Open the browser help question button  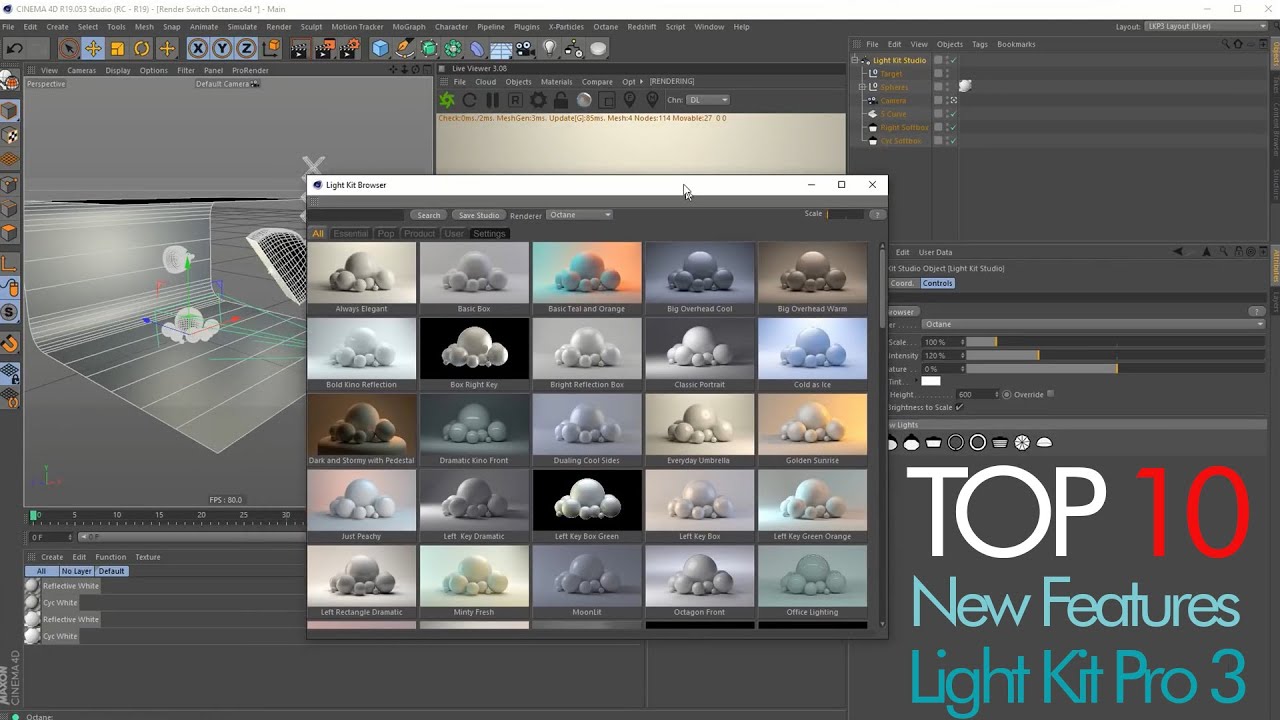877,214
